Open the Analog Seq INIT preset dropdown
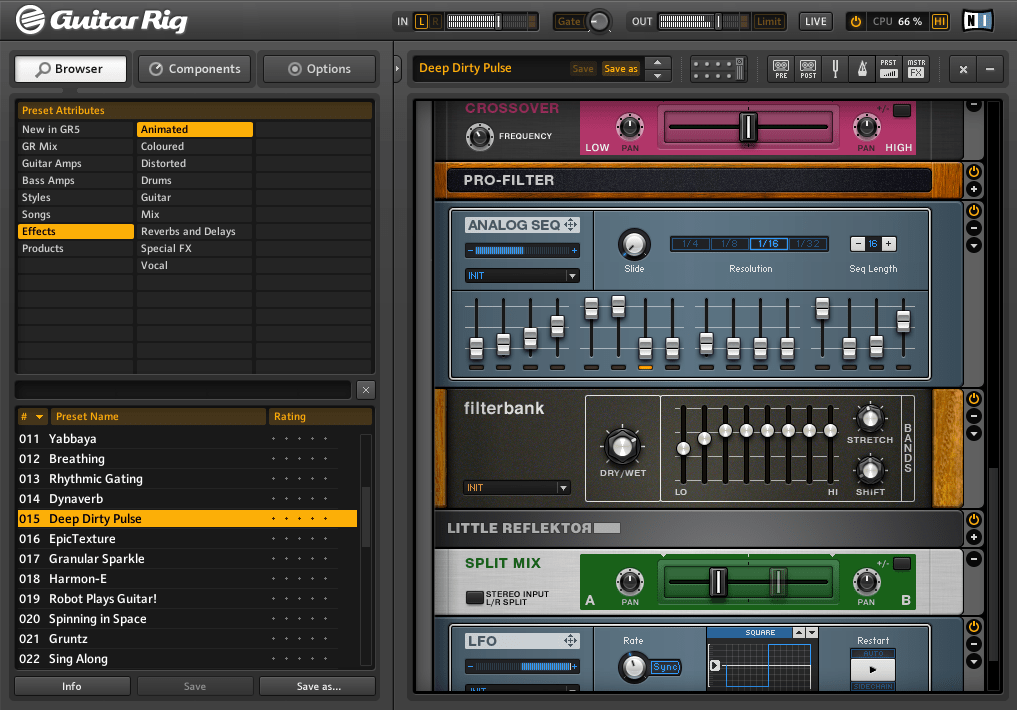Viewport: 1017px width, 710px height. 521,276
